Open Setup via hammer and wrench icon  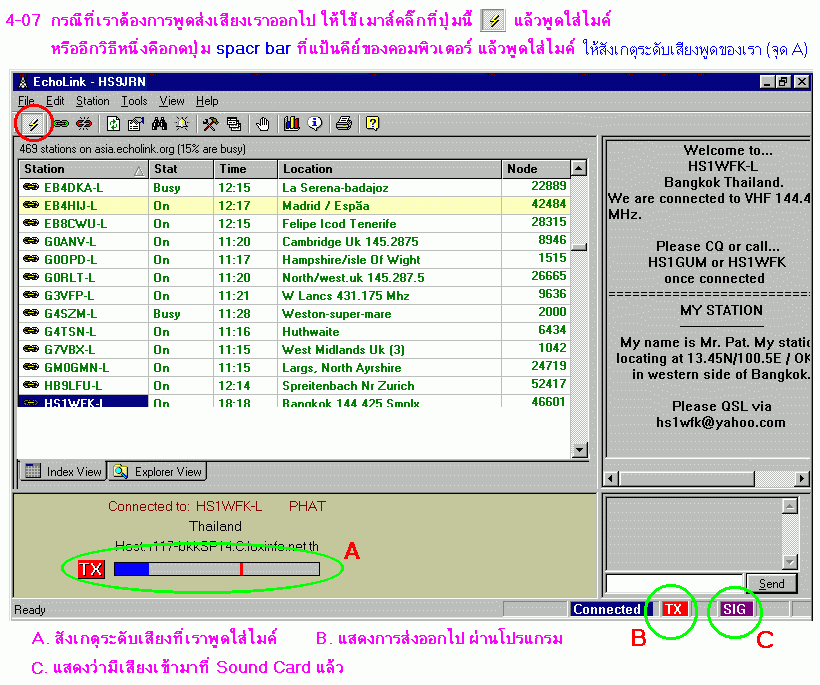[x=210, y=124]
